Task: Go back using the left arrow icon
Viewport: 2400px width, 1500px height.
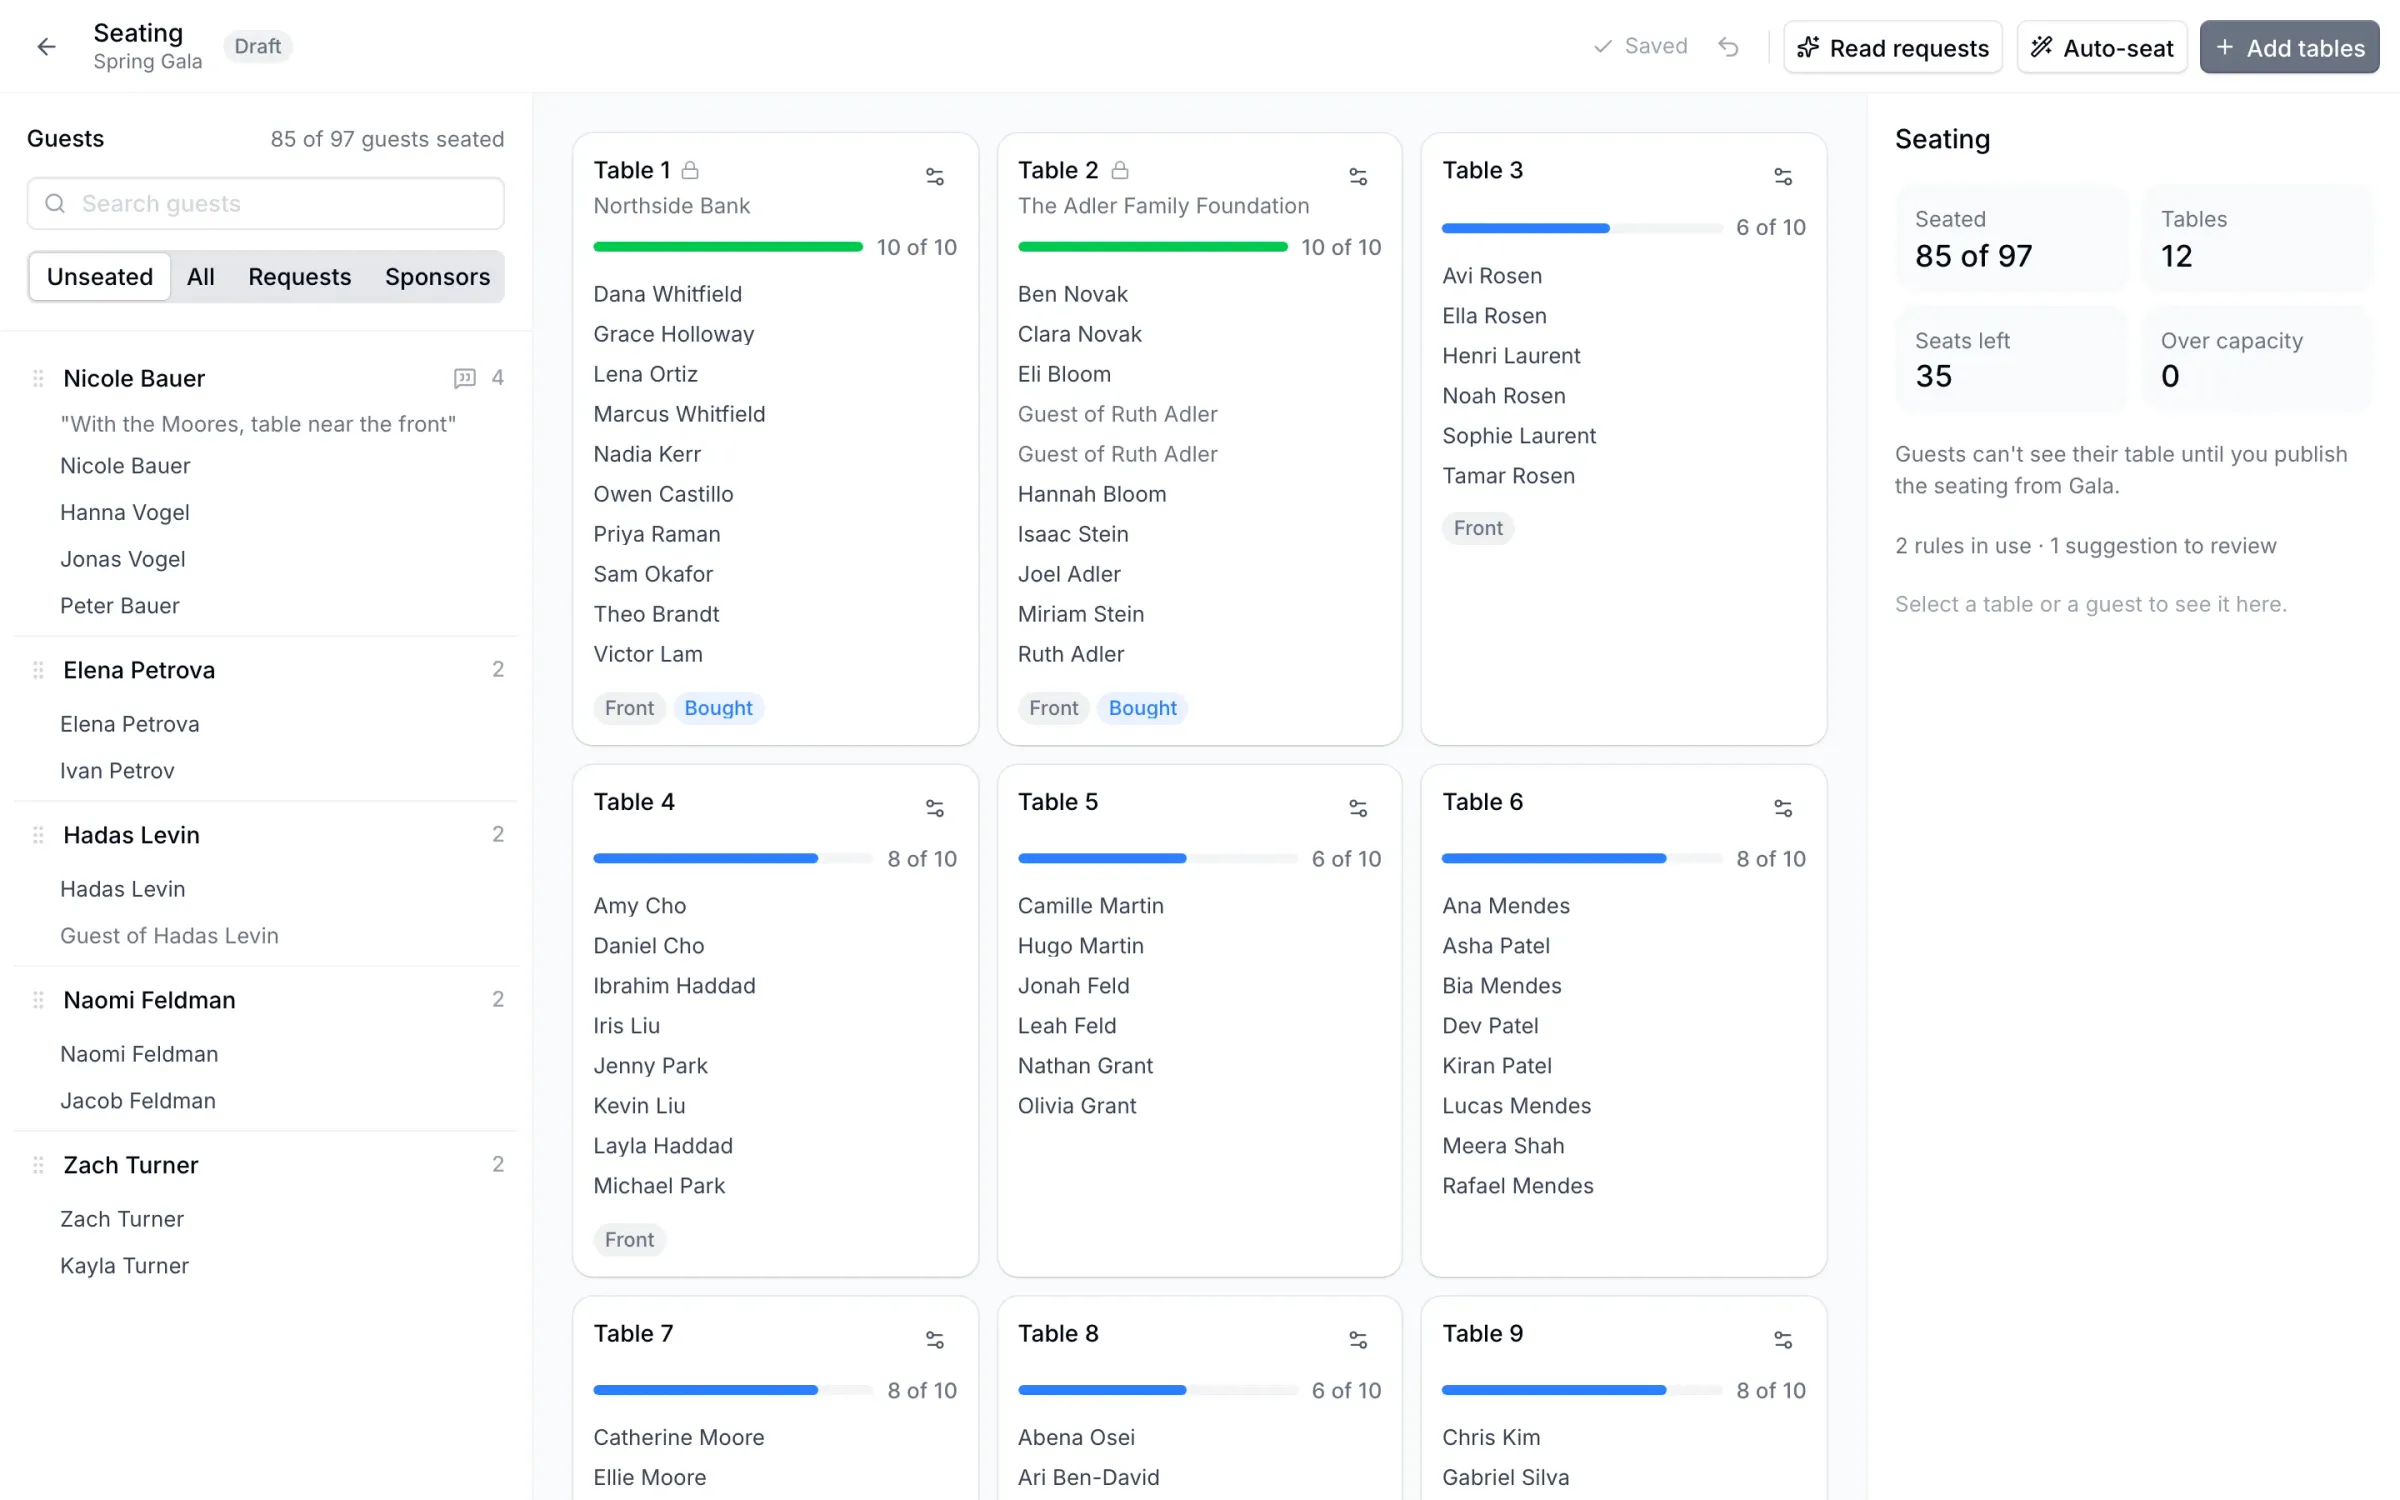Action: point(46,46)
